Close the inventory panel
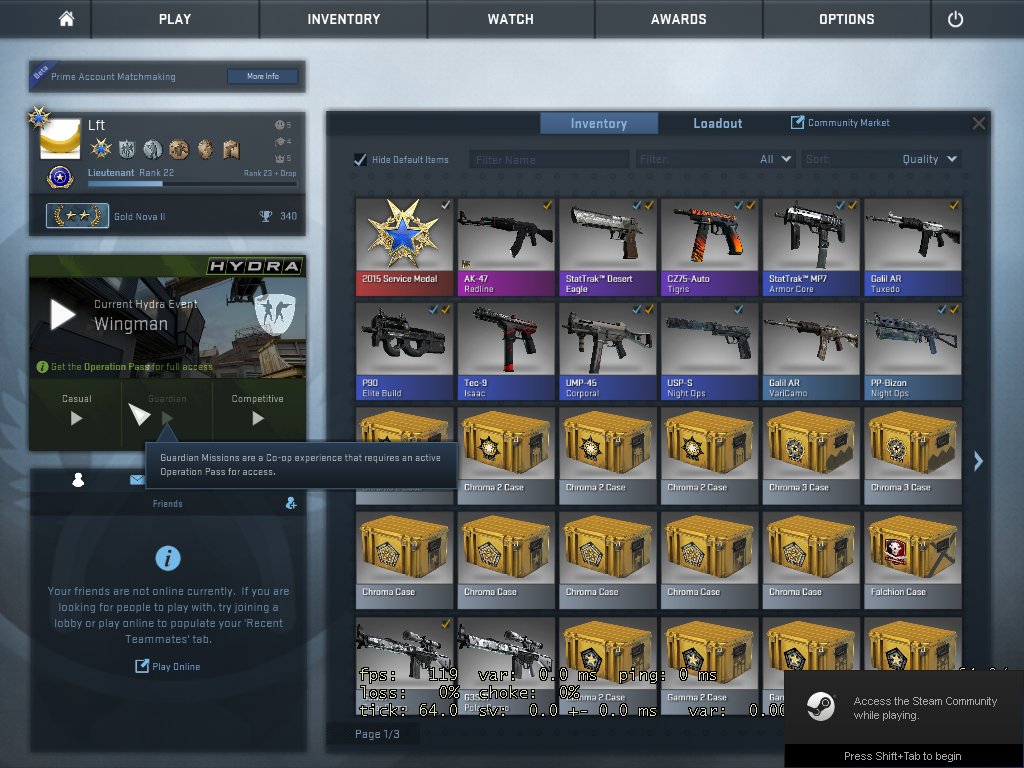1024x768 pixels. (x=978, y=123)
